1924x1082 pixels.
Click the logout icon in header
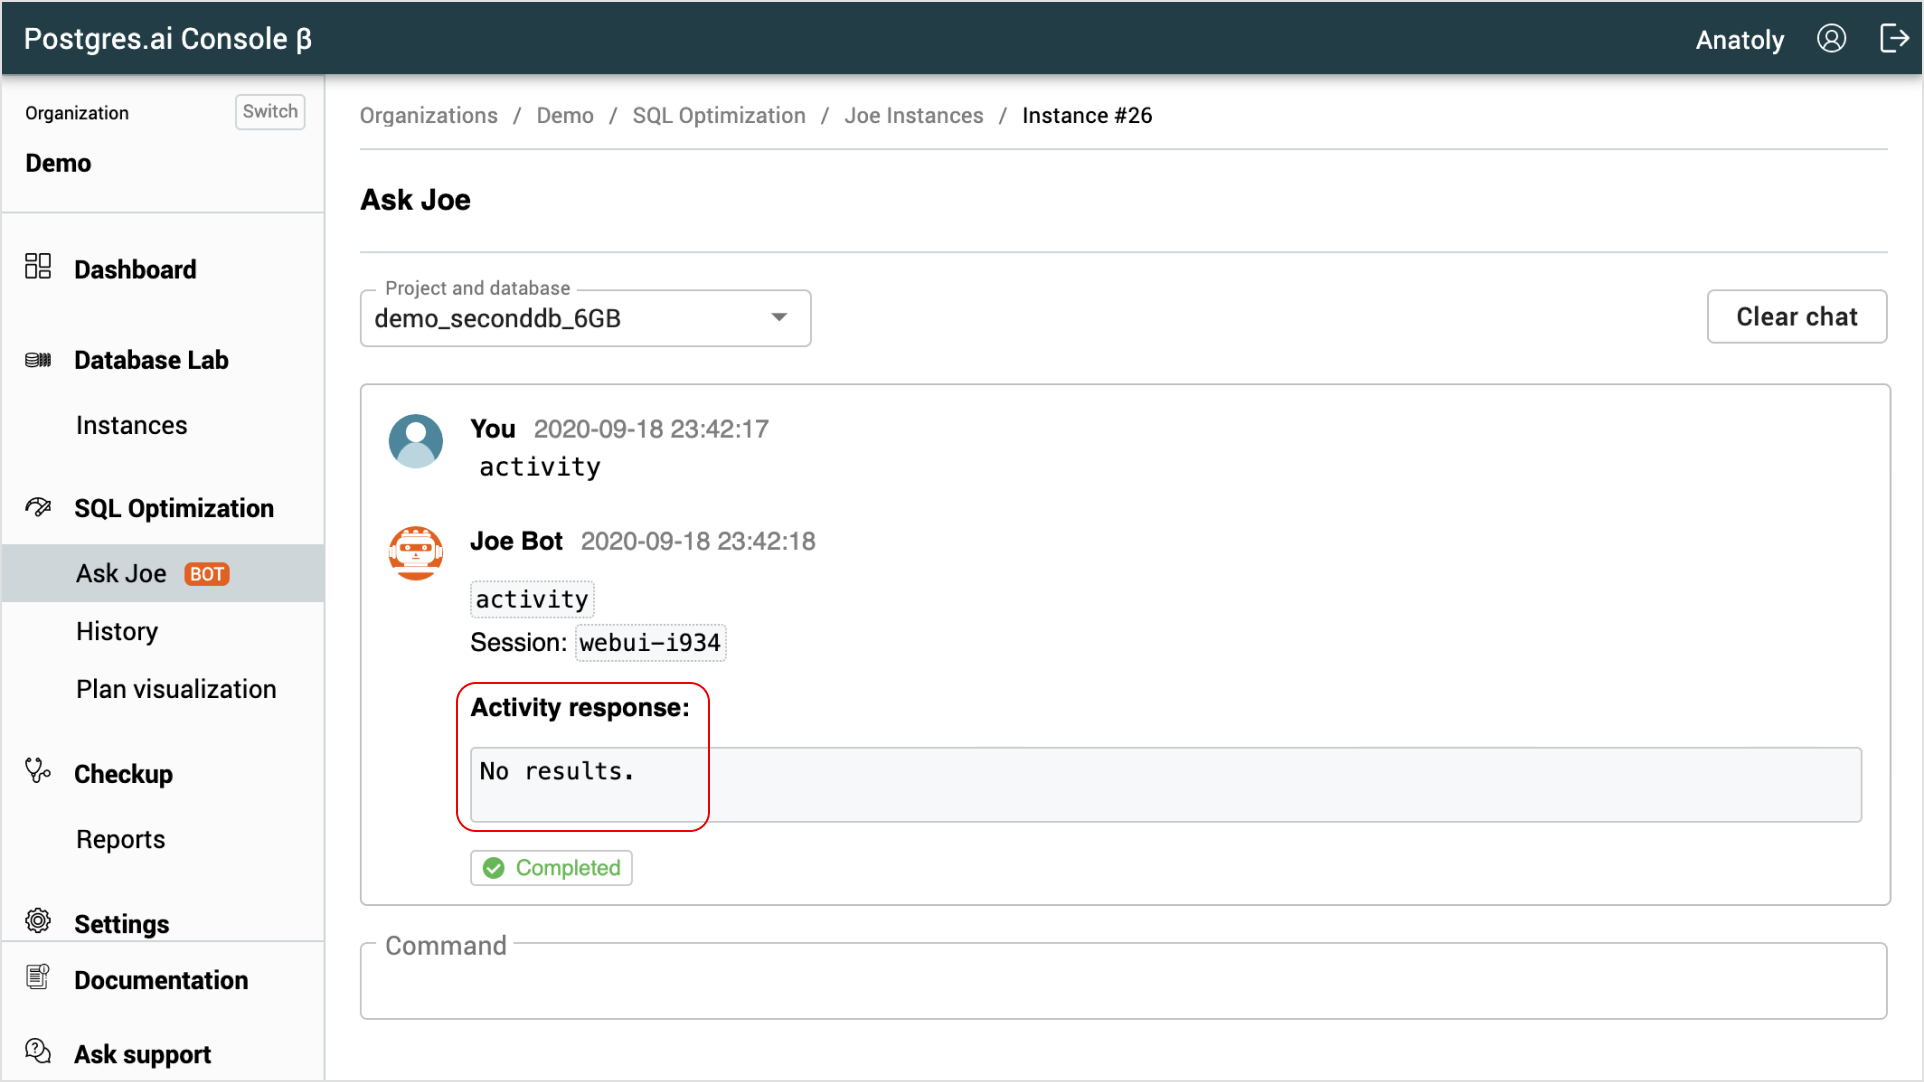1894,39
